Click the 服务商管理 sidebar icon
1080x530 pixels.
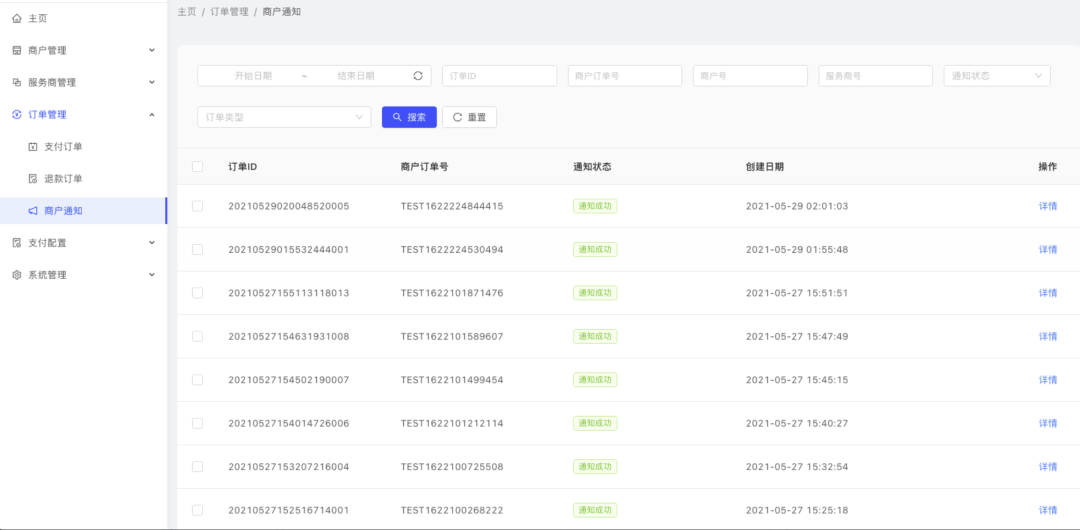16,82
